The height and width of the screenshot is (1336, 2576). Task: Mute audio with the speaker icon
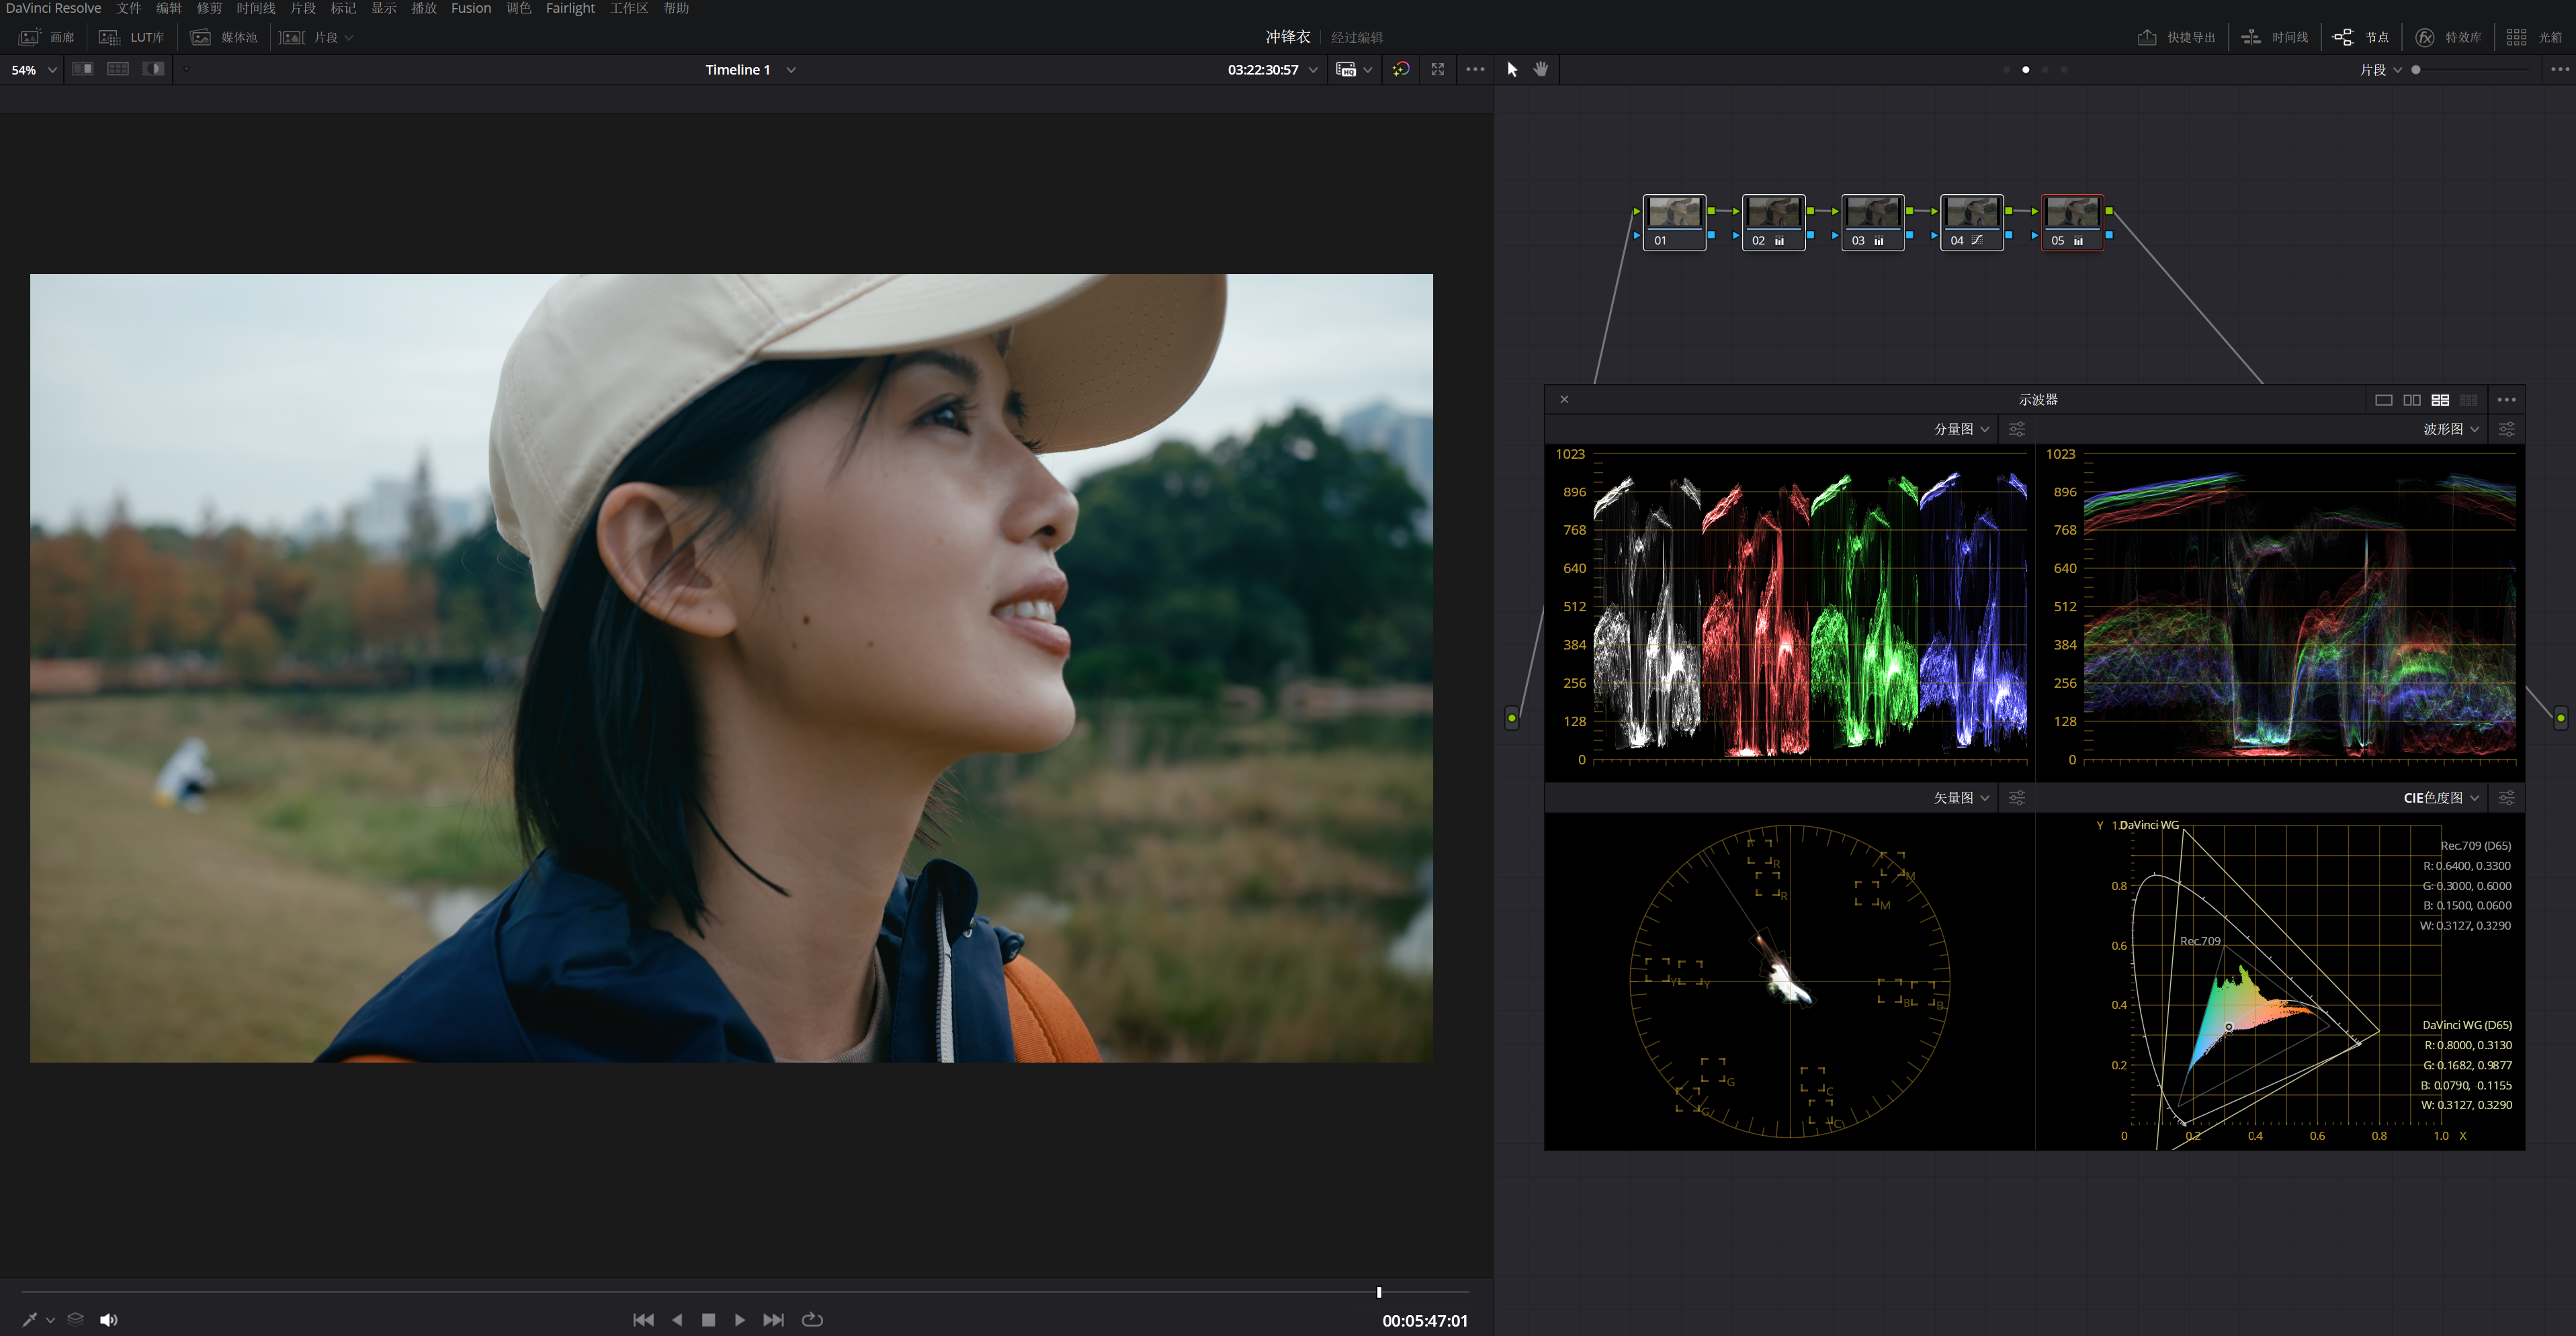pyautogui.click(x=108, y=1320)
